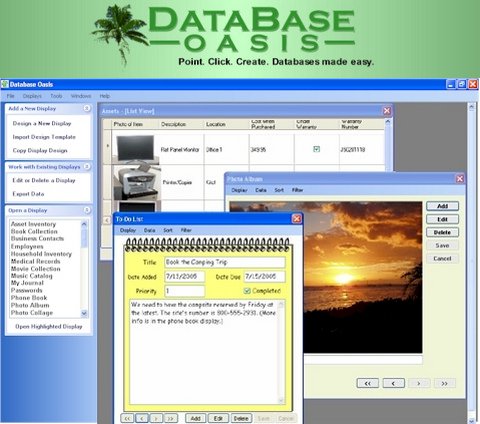Click the Description column header
The image size is (480, 424).
point(173,124)
